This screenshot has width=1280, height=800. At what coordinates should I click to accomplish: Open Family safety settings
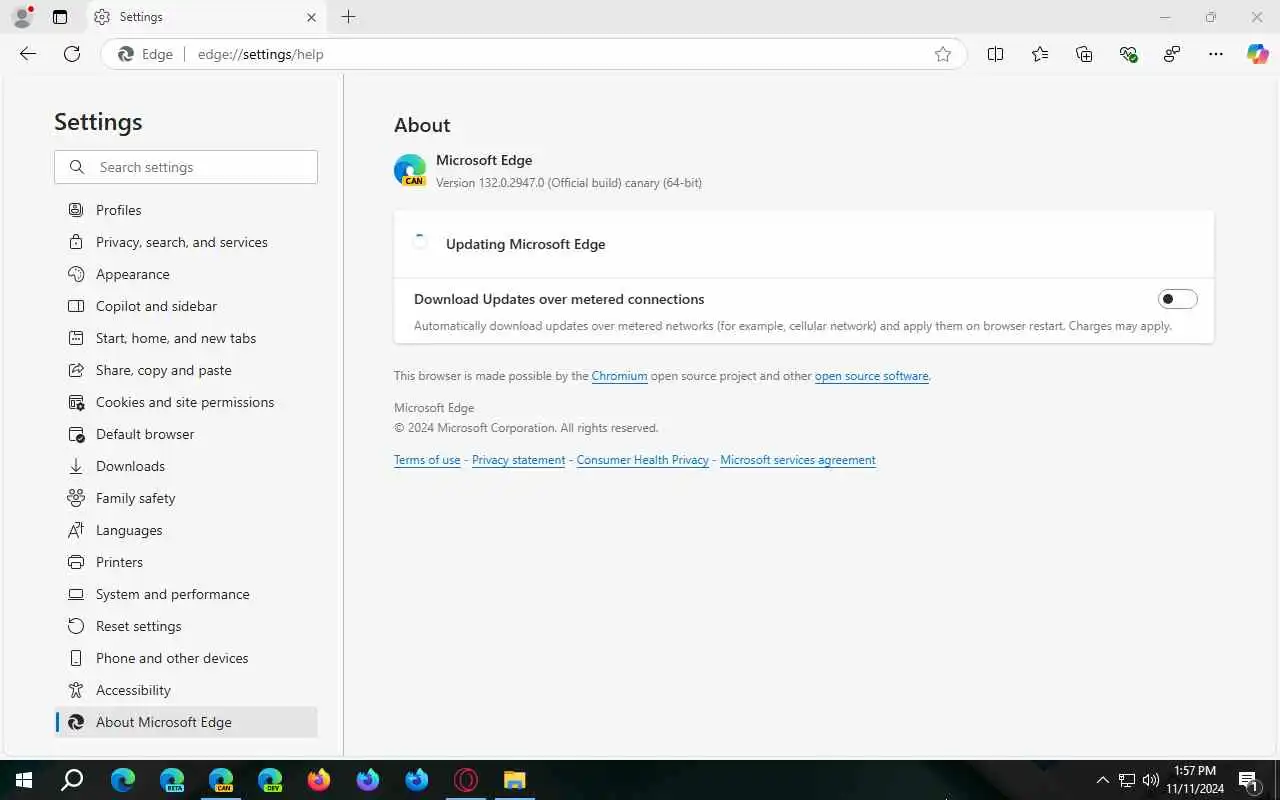[186, 498]
